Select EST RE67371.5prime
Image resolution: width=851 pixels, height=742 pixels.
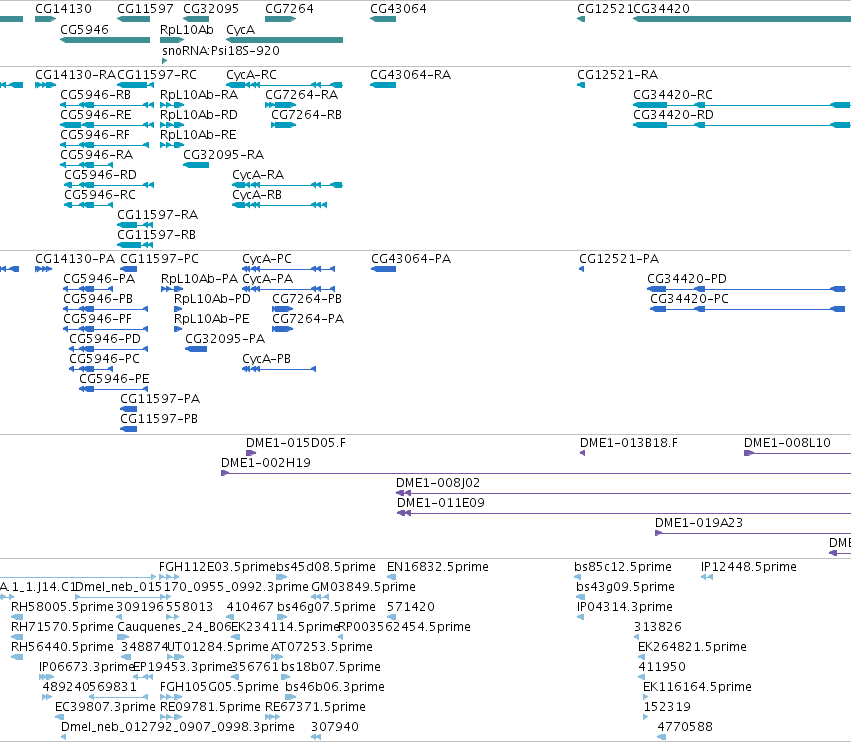[x=315, y=707]
